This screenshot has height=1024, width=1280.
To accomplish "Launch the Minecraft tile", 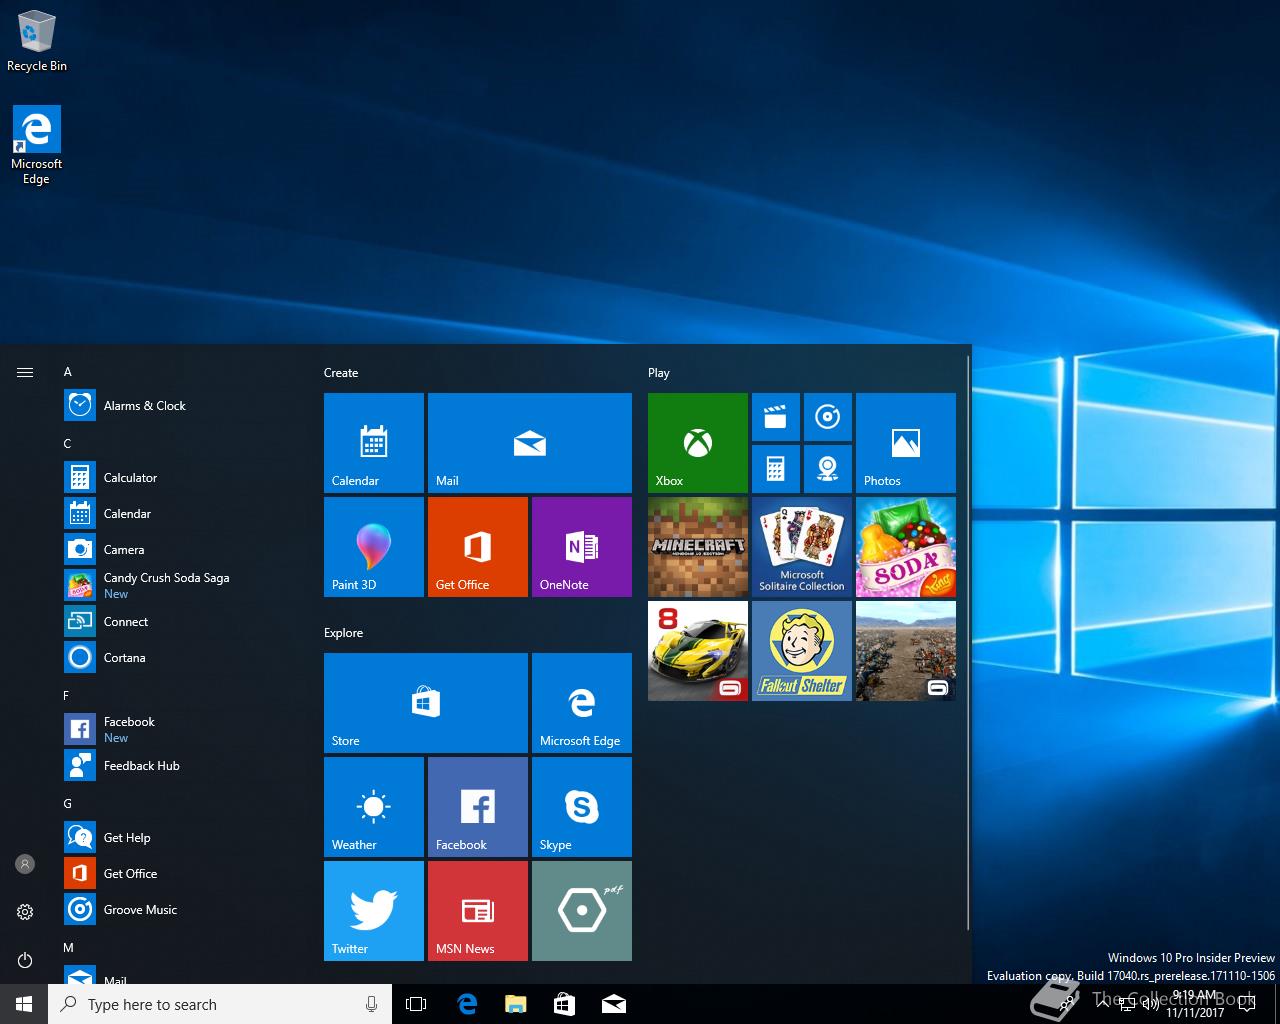I will [x=698, y=546].
